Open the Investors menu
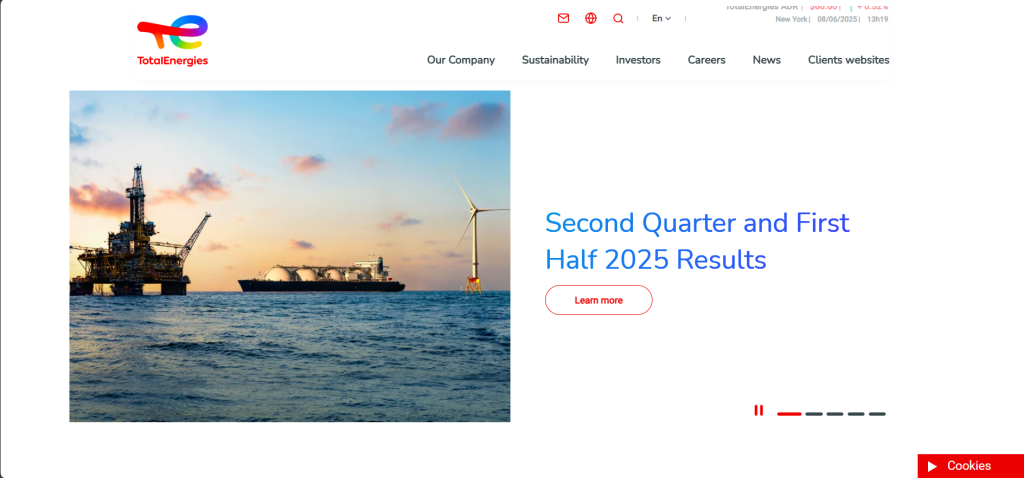This screenshot has height=478, width=1024. [638, 60]
